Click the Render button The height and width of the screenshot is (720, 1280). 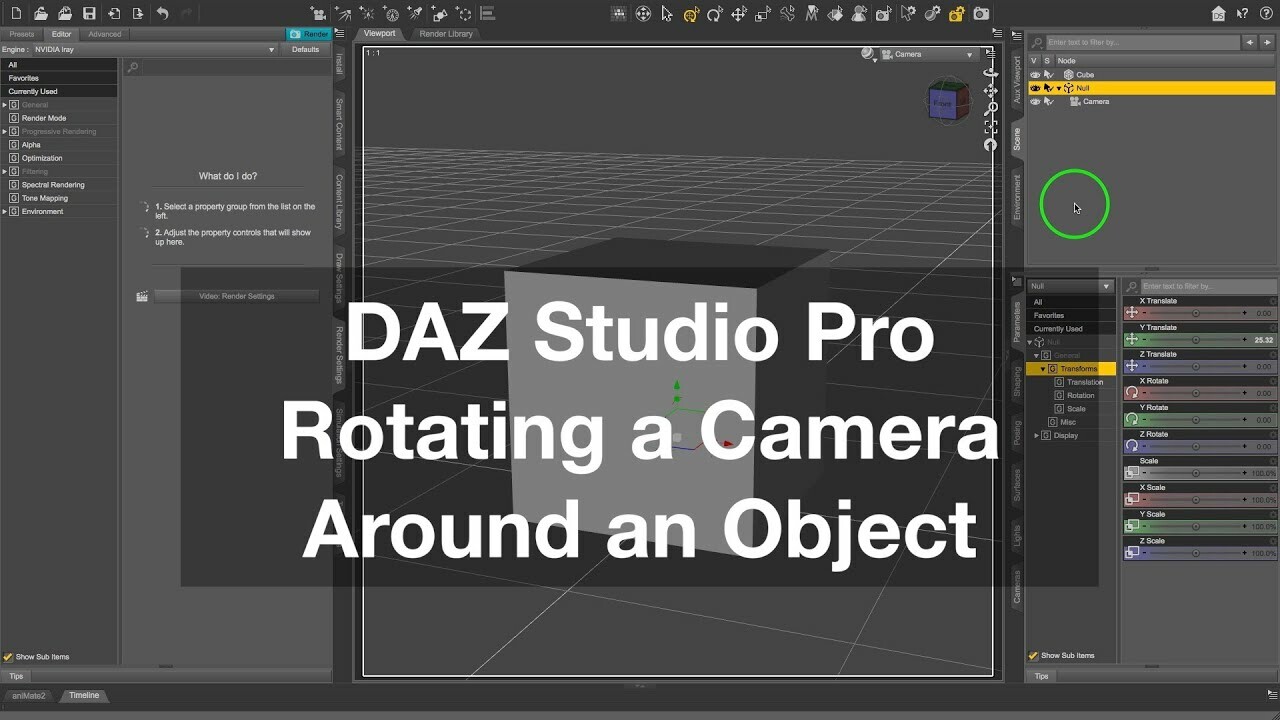pyautogui.click(x=310, y=33)
